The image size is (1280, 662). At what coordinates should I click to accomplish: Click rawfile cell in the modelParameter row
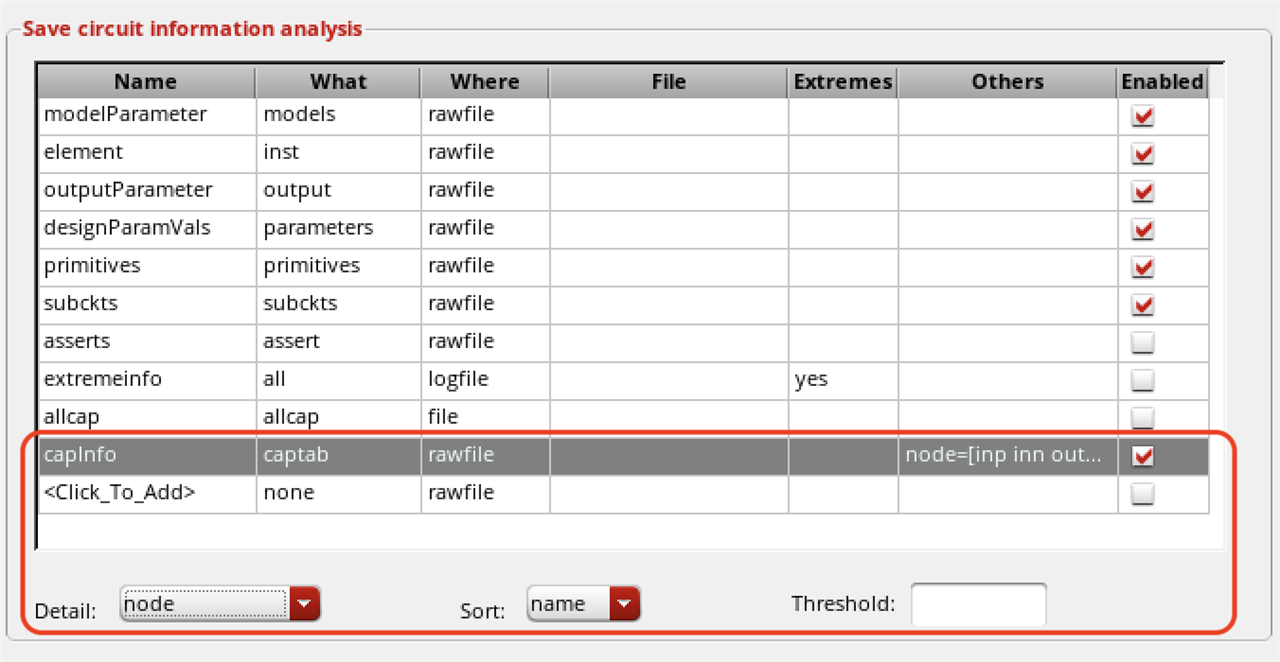pyautogui.click(x=485, y=115)
